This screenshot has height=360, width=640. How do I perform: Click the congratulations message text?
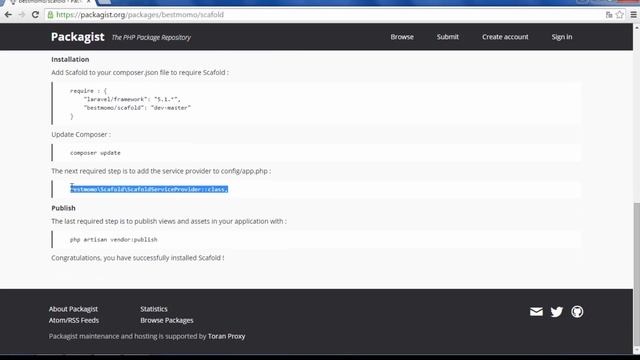(x=138, y=258)
